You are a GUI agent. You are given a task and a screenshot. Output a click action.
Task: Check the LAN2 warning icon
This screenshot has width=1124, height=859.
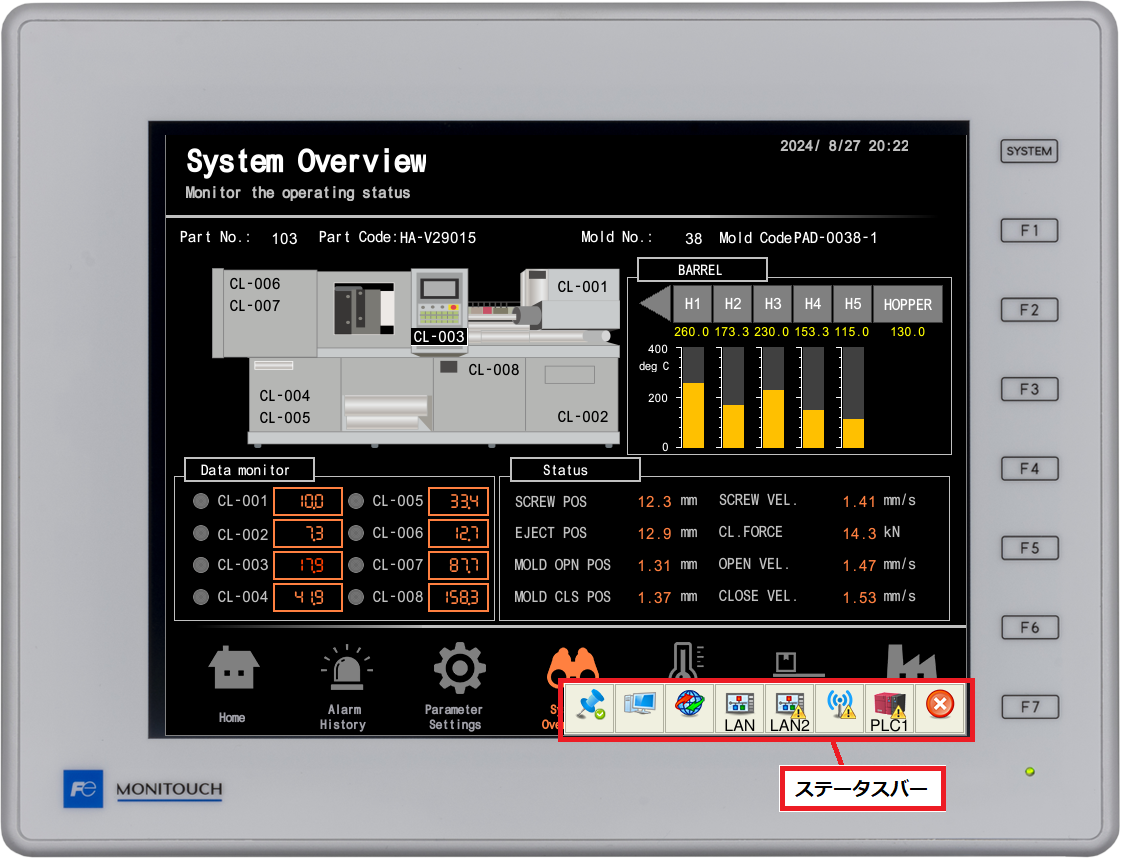pyautogui.click(x=789, y=708)
